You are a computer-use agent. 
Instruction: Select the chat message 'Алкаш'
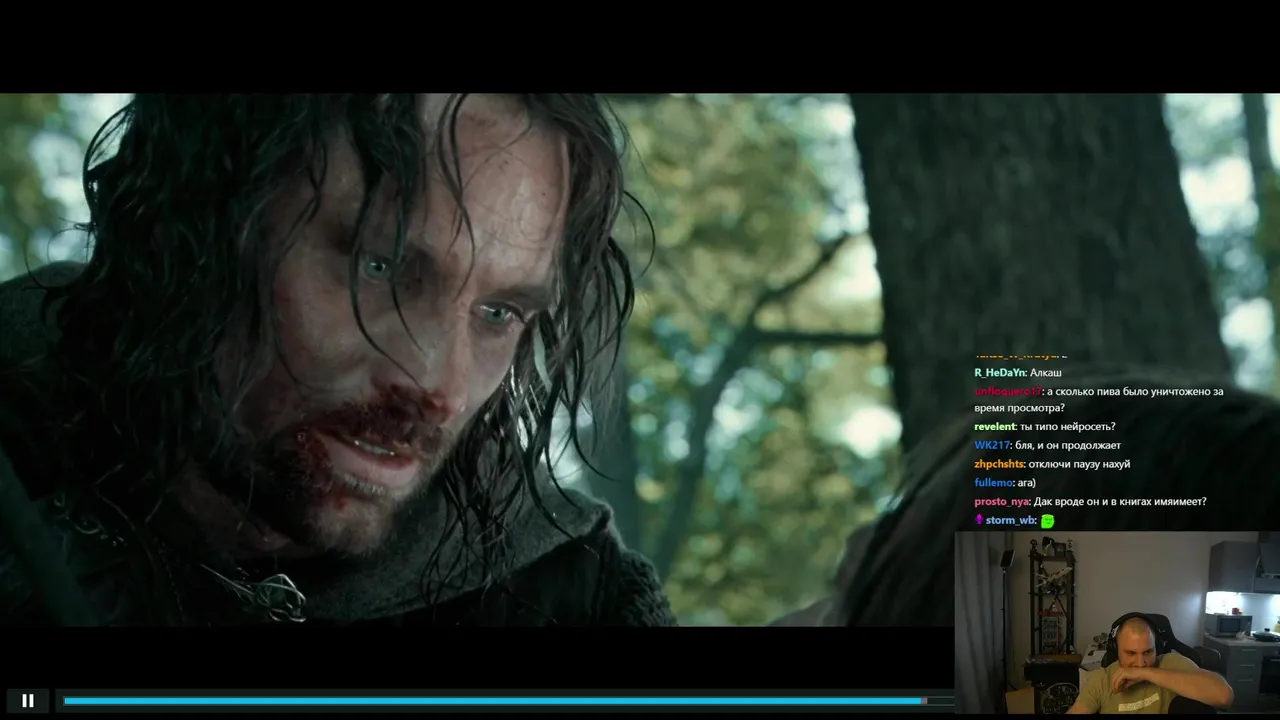pyautogui.click(x=1046, y=373)
